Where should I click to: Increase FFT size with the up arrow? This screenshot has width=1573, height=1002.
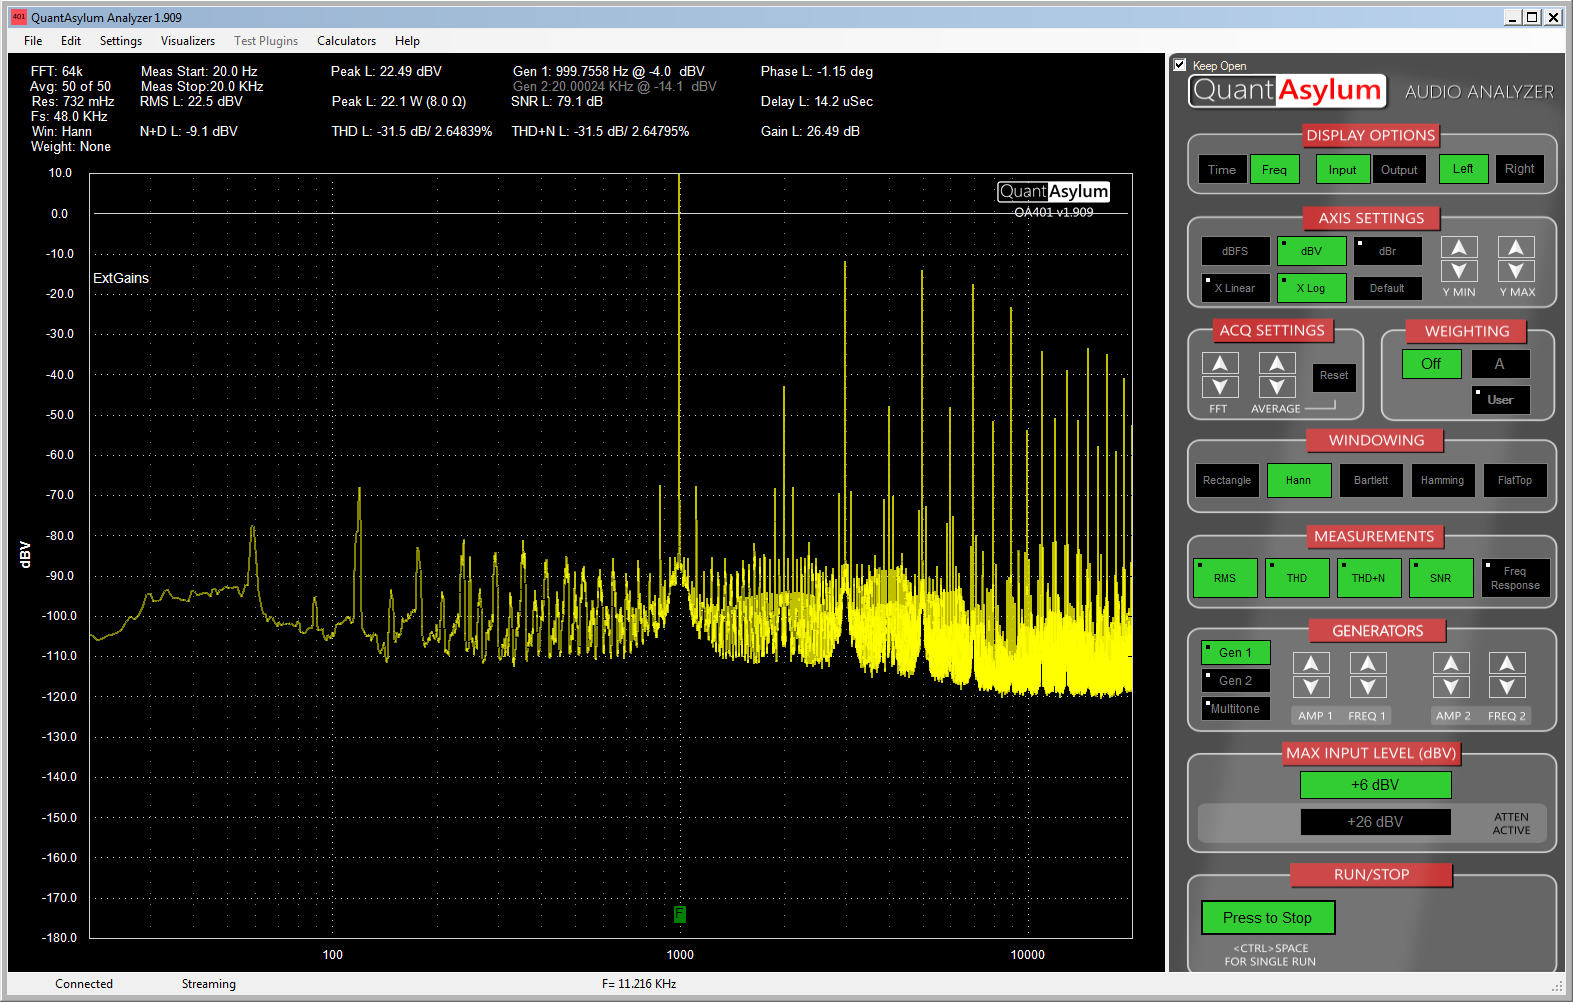point(1220,363)
